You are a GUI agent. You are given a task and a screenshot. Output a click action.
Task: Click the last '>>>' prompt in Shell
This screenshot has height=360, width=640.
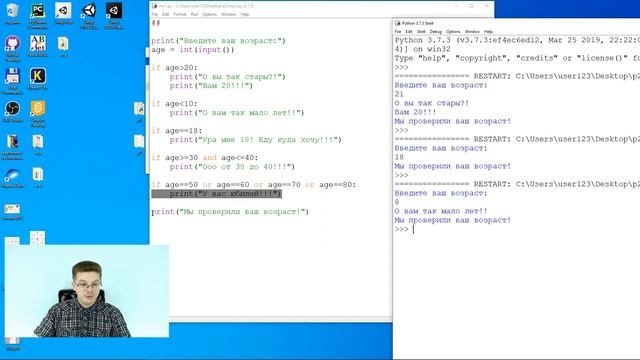click(401, 229)
